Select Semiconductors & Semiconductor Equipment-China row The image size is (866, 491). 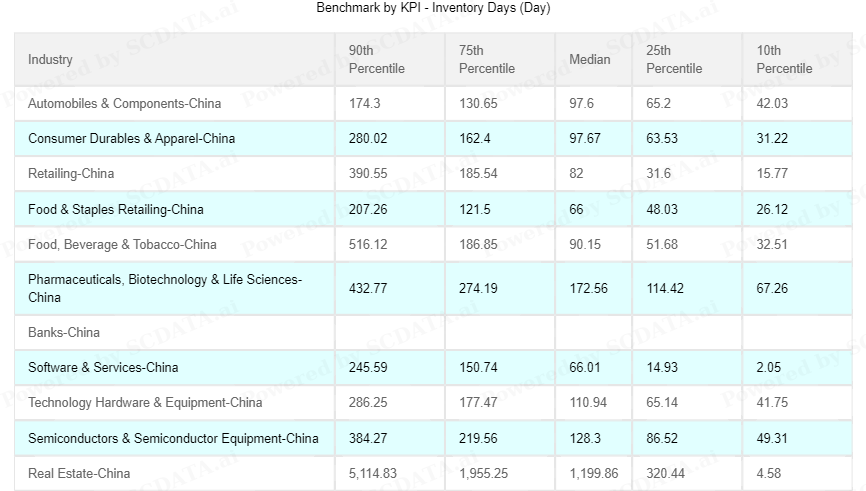click(x=173, y=438)
